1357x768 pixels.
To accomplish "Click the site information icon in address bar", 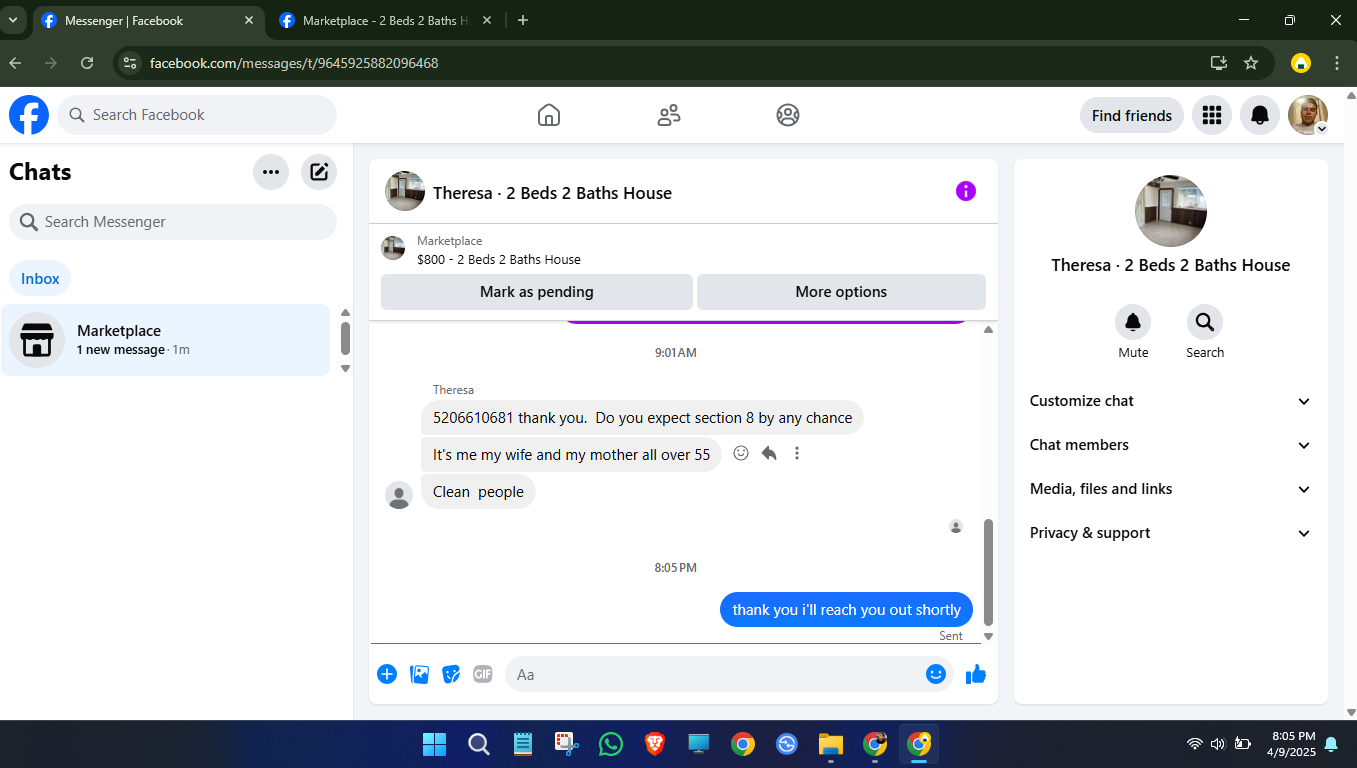I will point(129,63).
